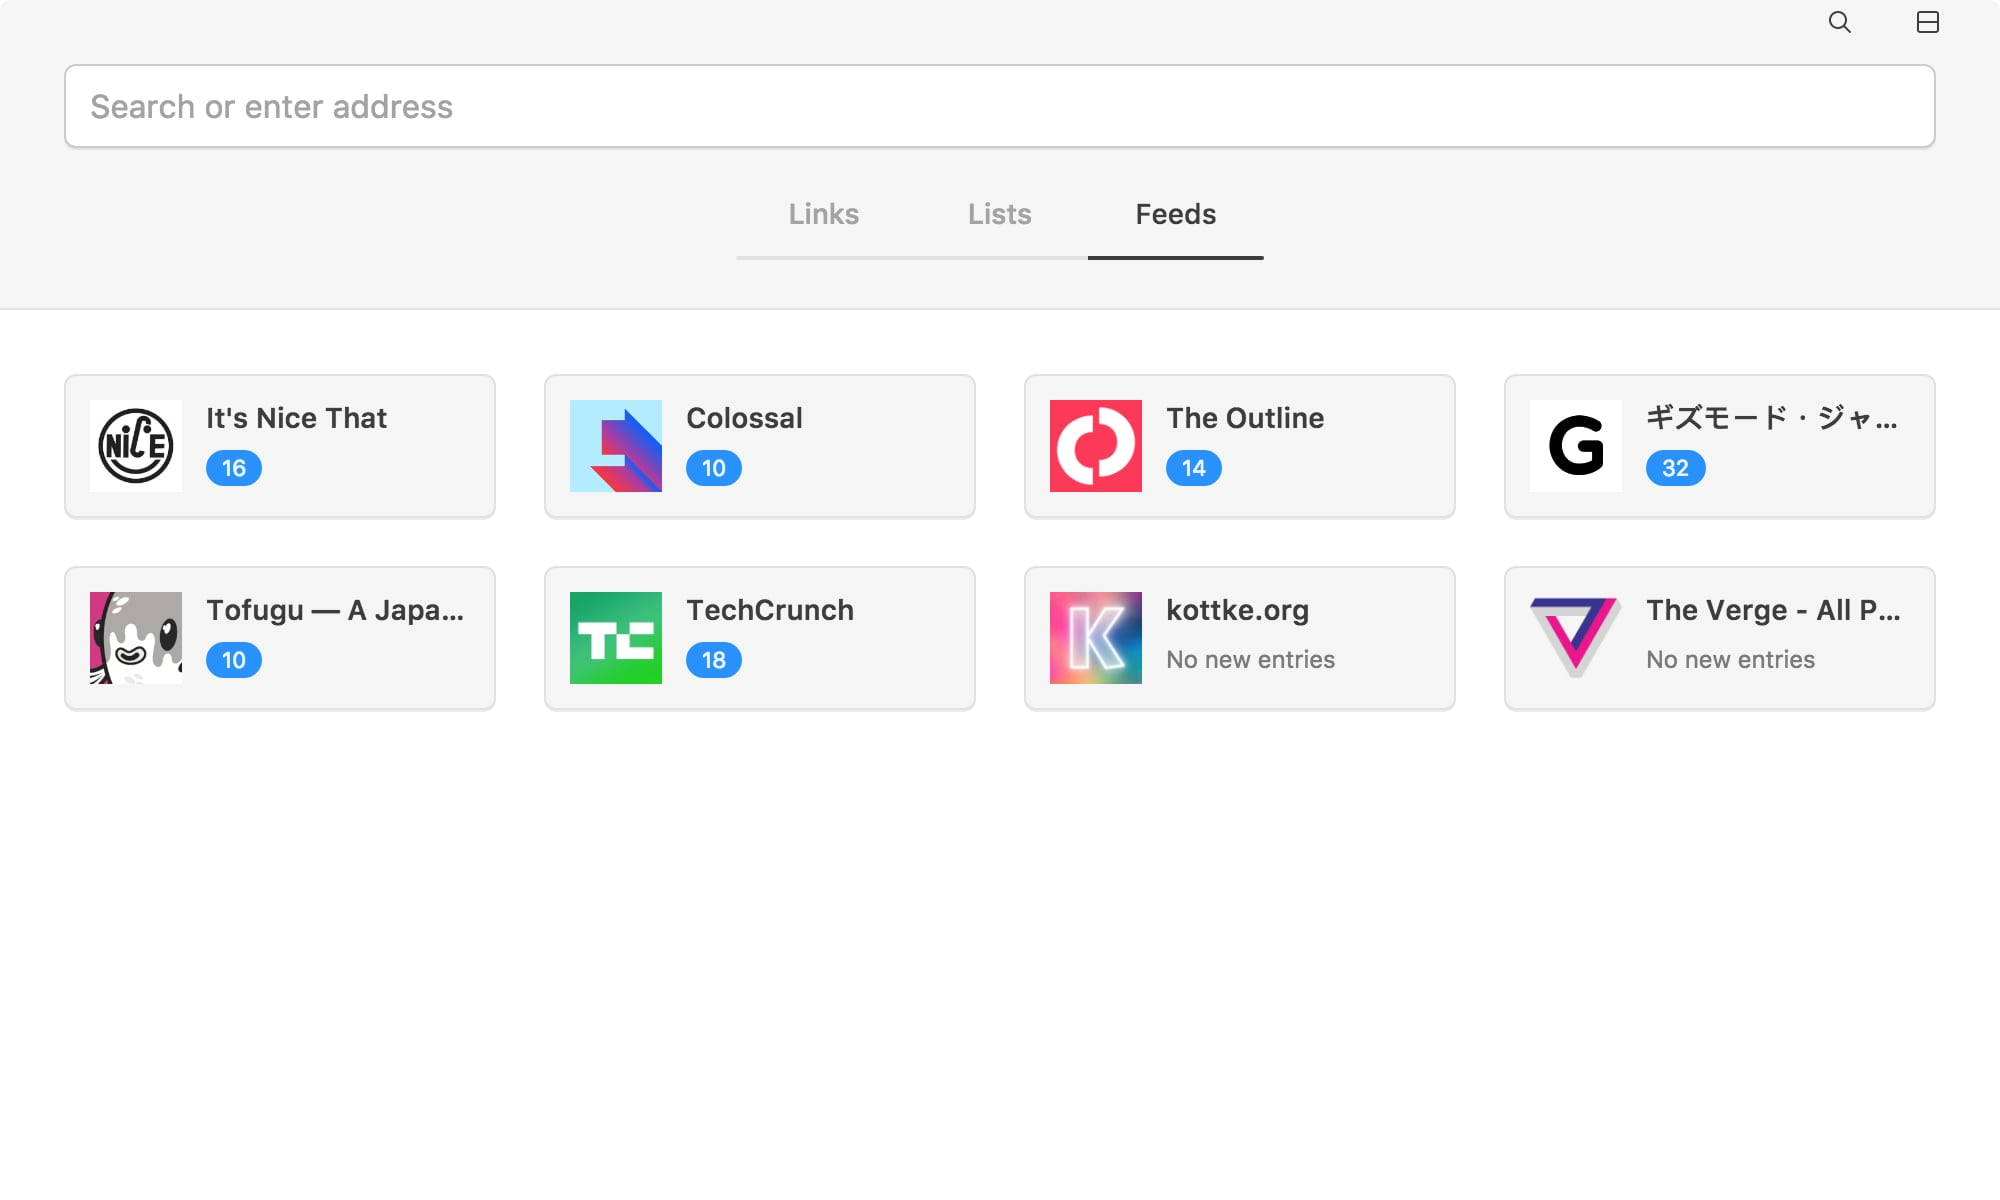This screenshot has width=2000, height=1200.
Task: Open the It's Nice That feed icon
Action: 136,446
